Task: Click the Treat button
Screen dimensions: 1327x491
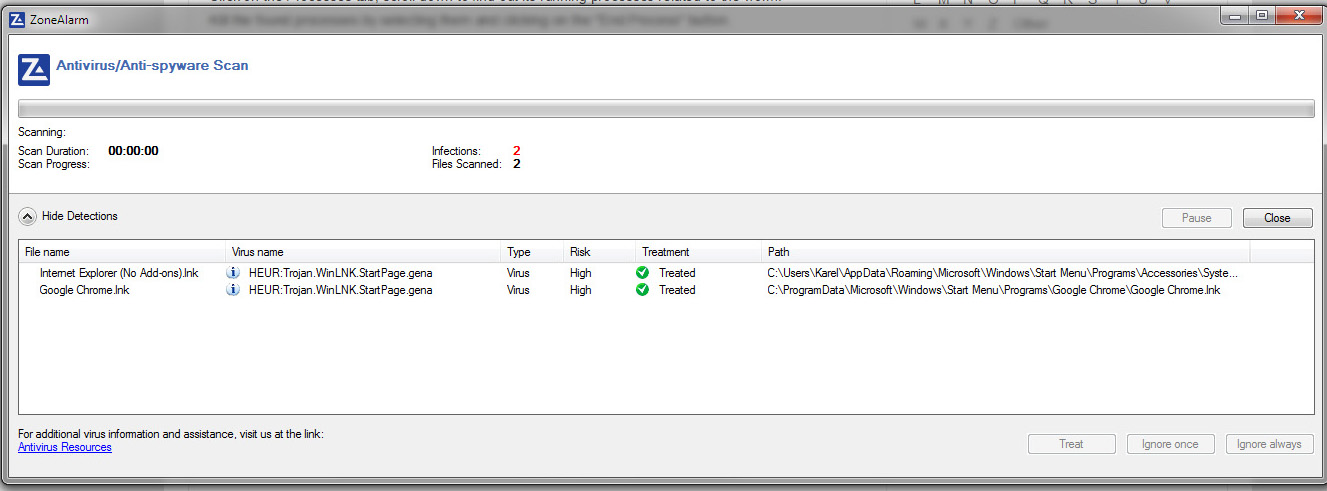Action: coord(1071,444)
